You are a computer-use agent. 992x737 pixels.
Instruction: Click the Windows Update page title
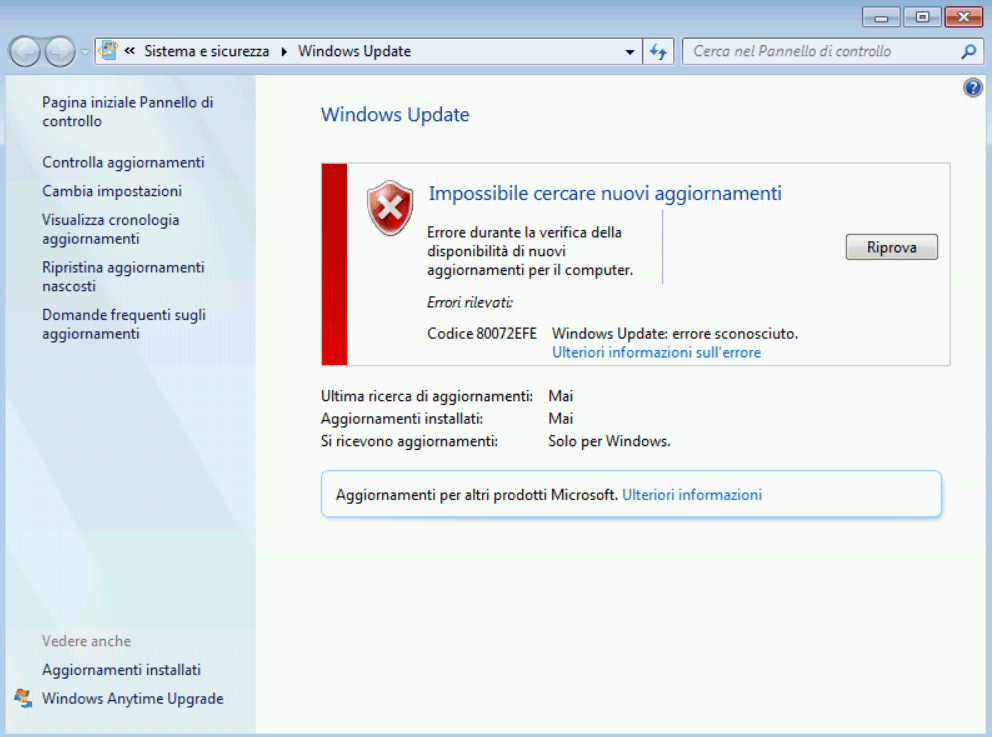[395, 115]
